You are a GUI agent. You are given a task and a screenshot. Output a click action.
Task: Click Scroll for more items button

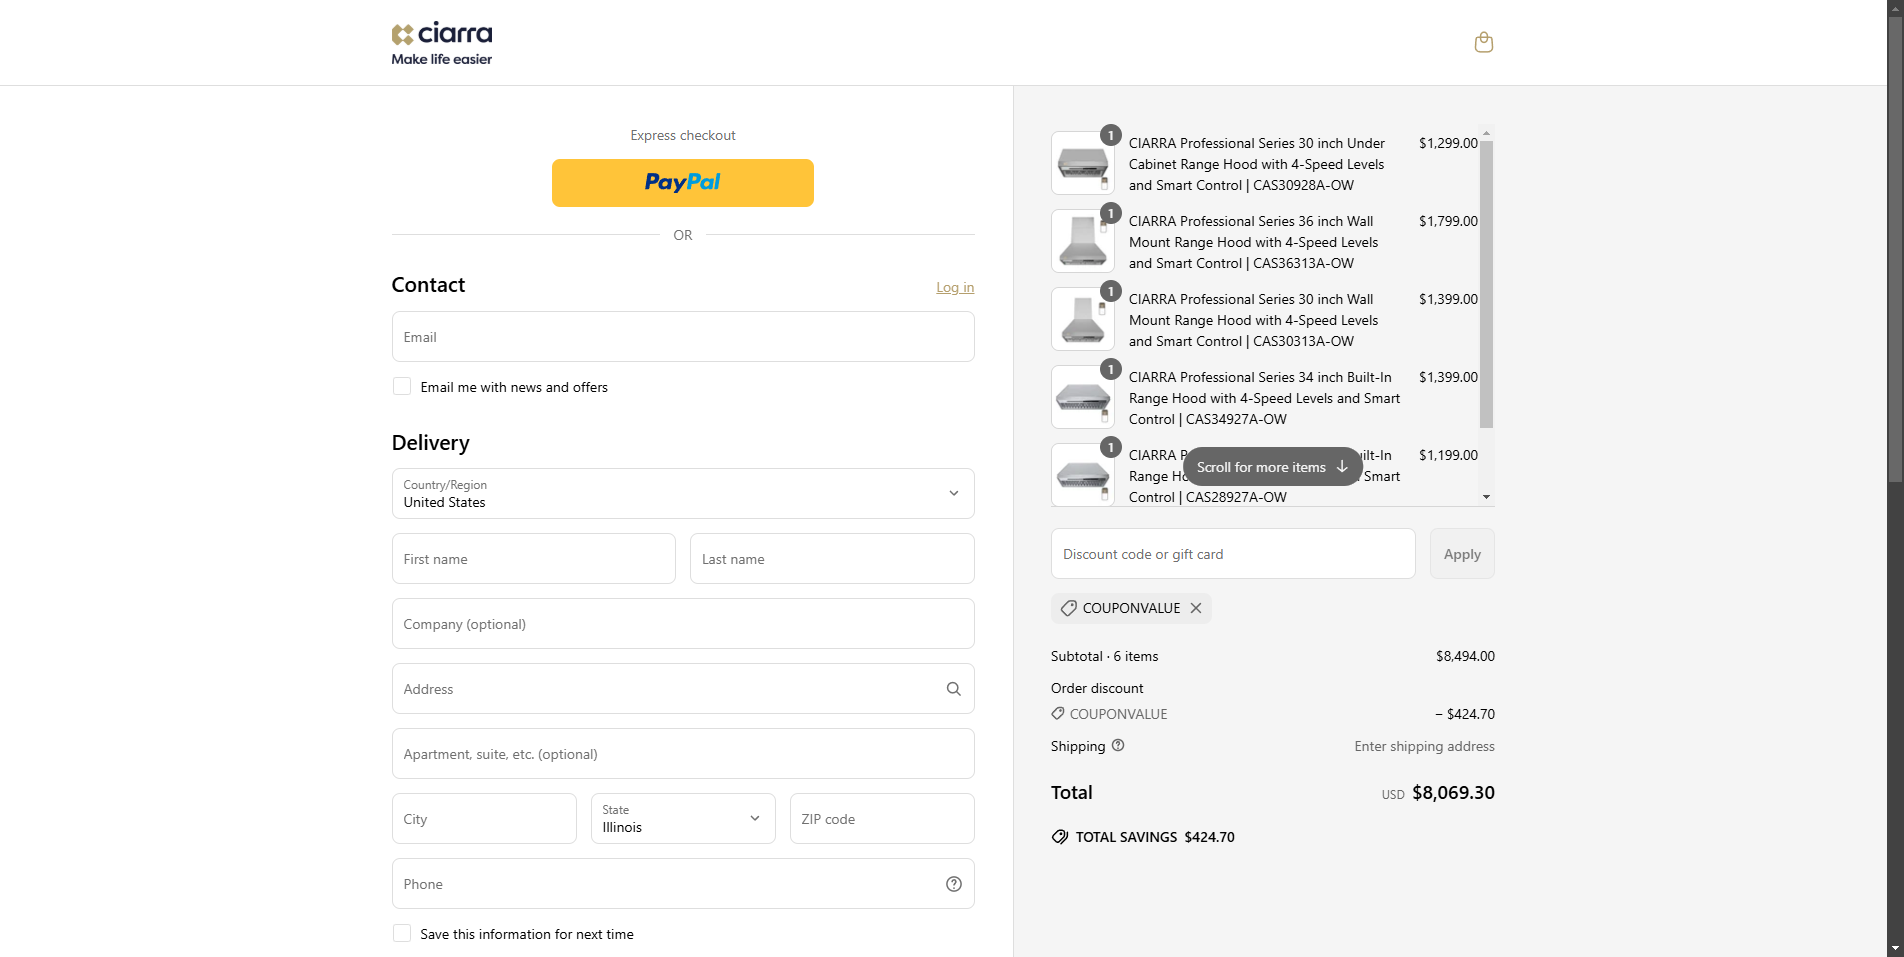click(1272, 467)
